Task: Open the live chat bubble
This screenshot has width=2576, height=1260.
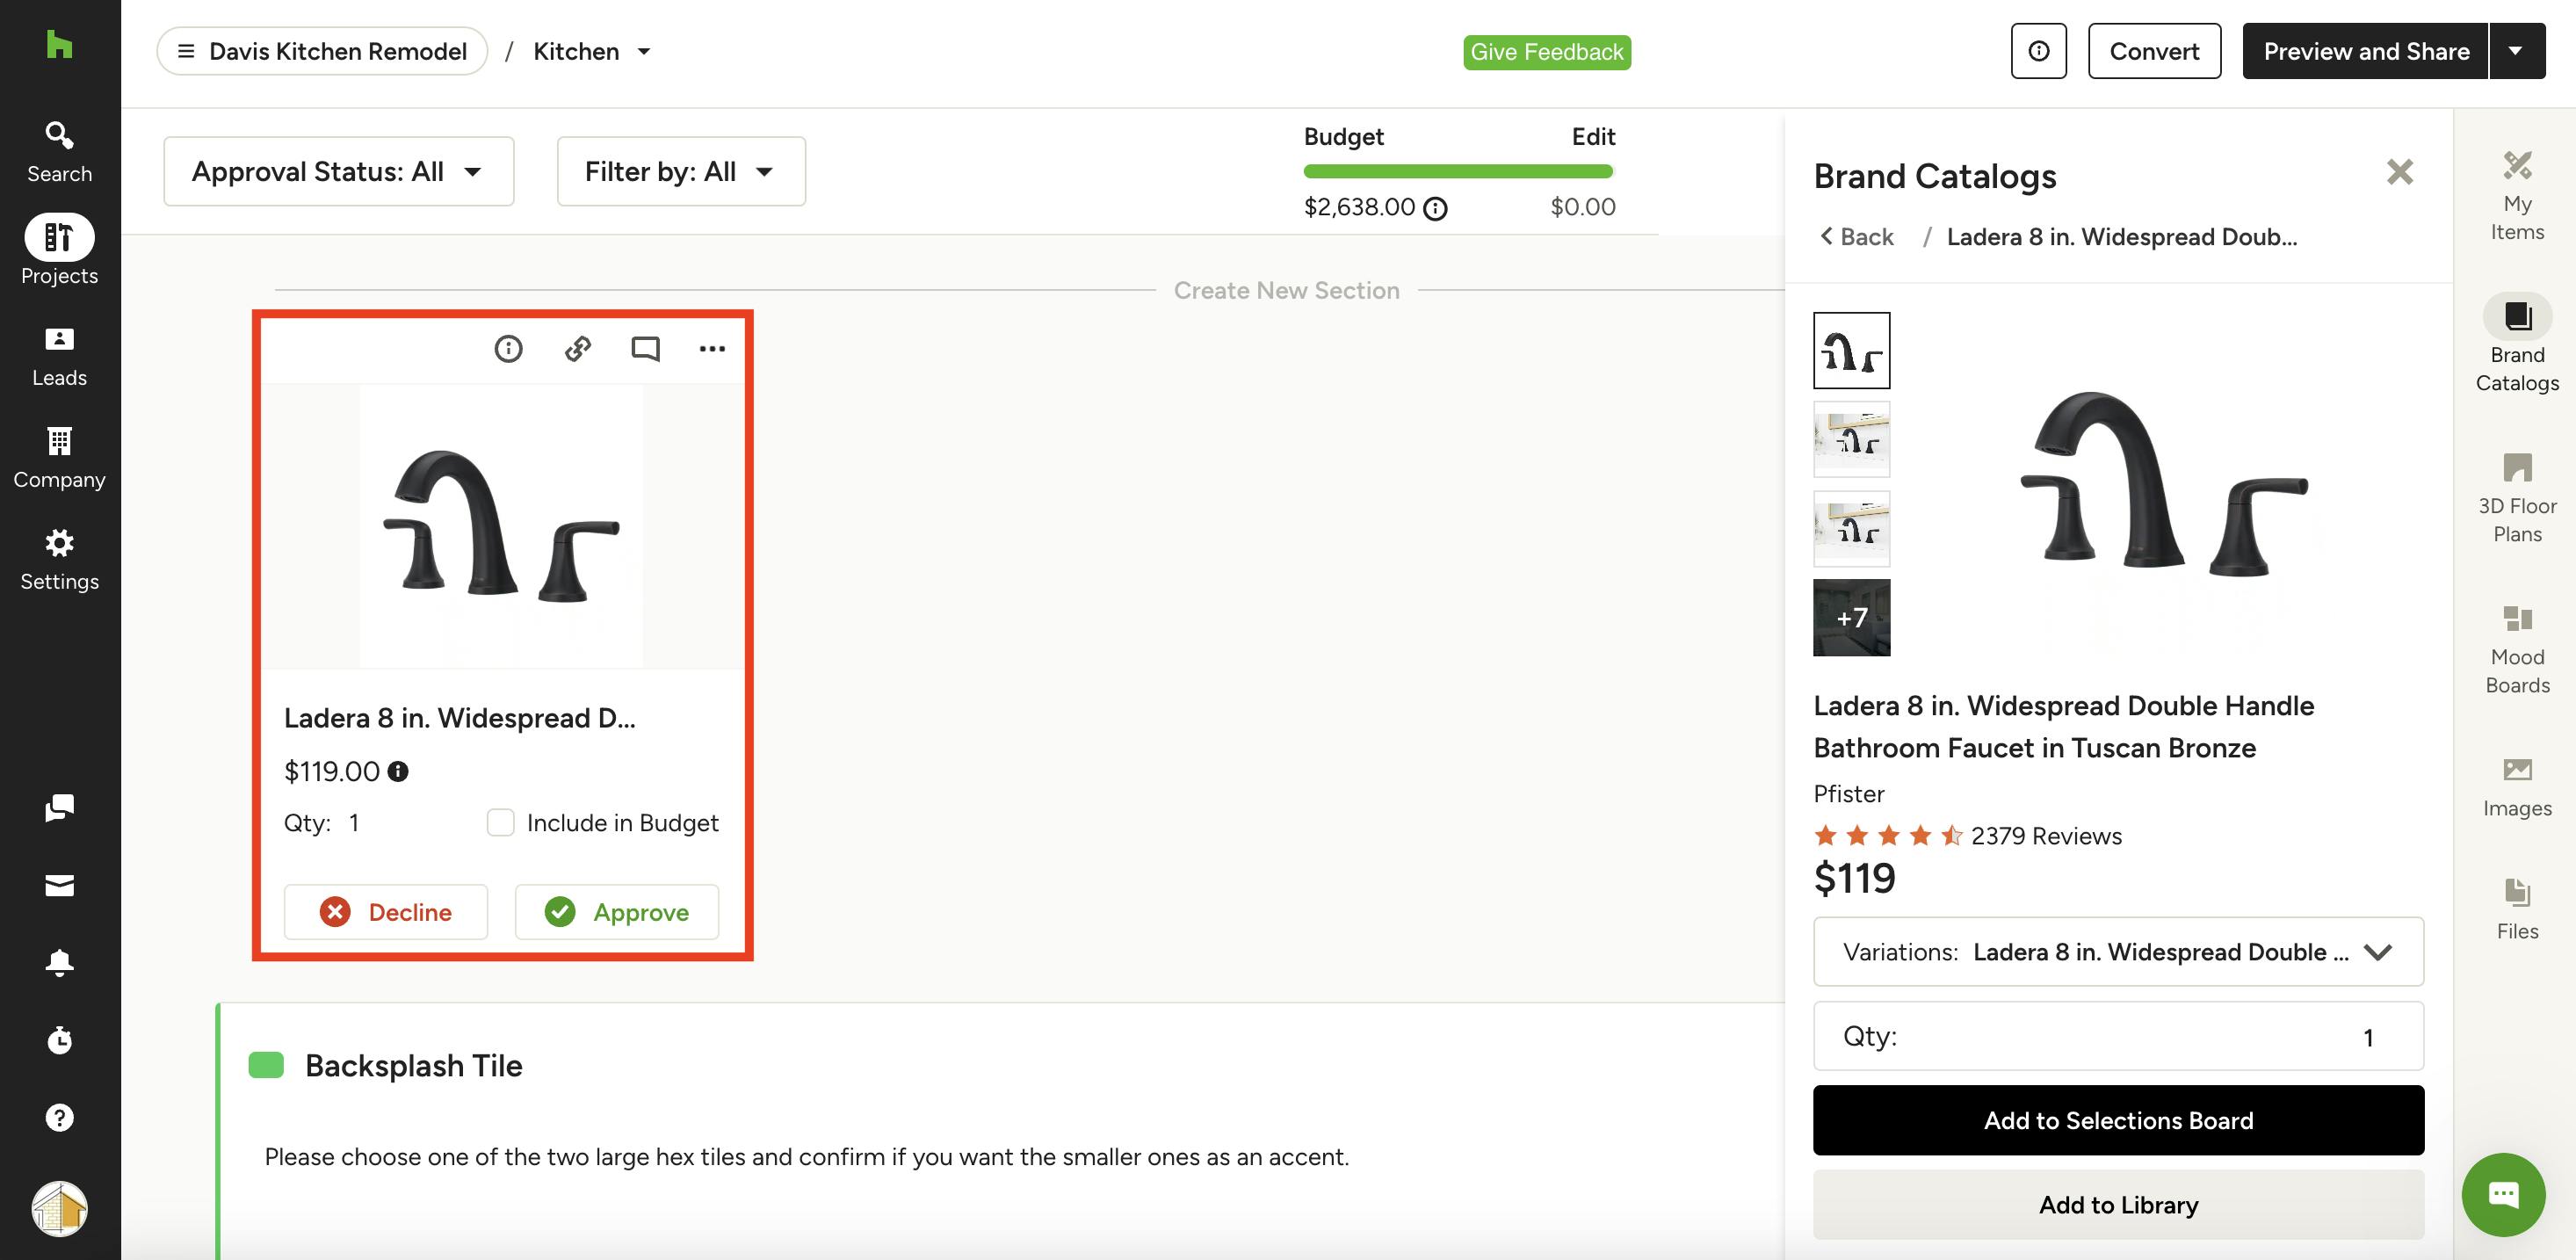Action: pos(2503,1194)
